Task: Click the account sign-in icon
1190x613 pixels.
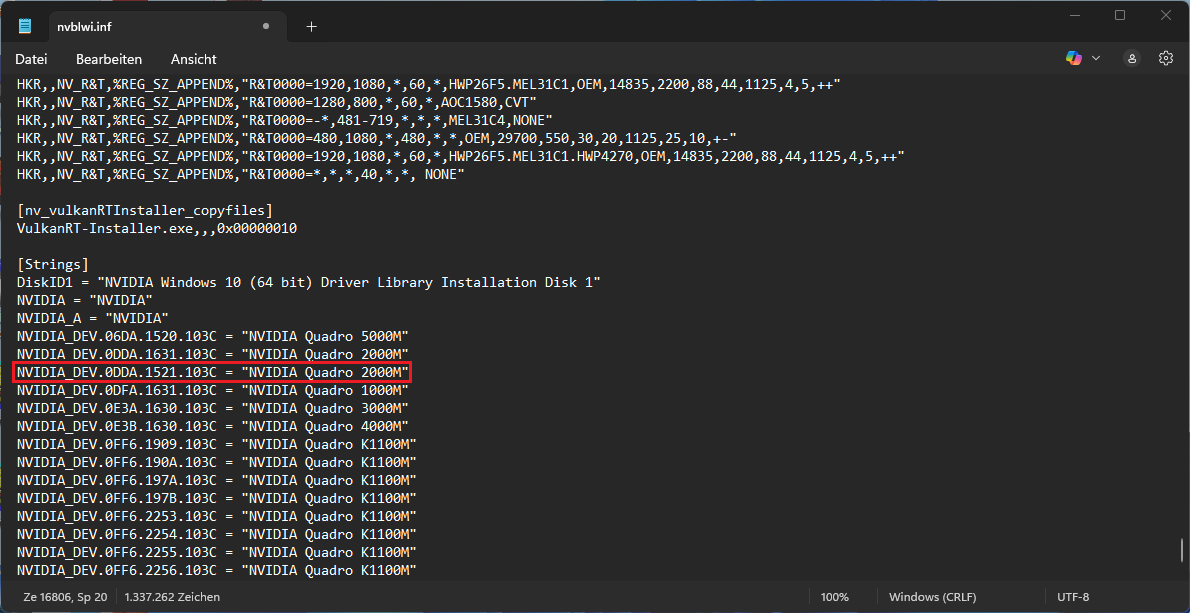Action: [1131, 59]
